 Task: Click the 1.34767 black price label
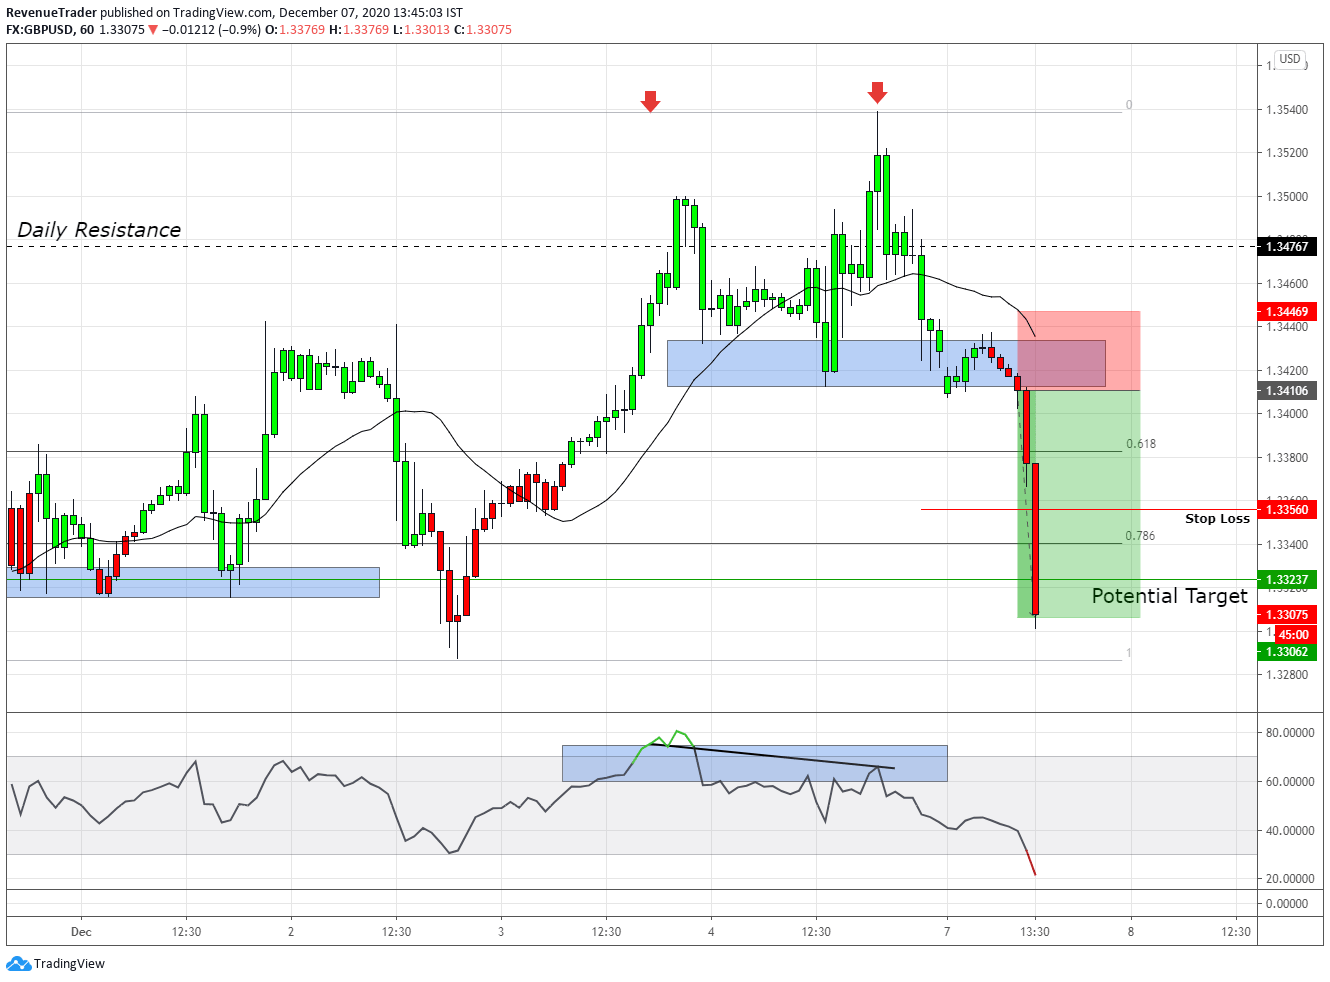tap(1287, 246)
